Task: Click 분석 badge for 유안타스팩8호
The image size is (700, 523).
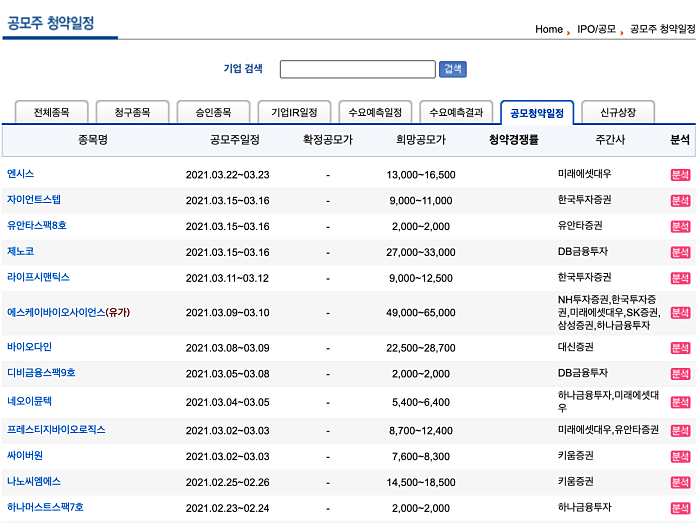Action: tap(680, 227)
